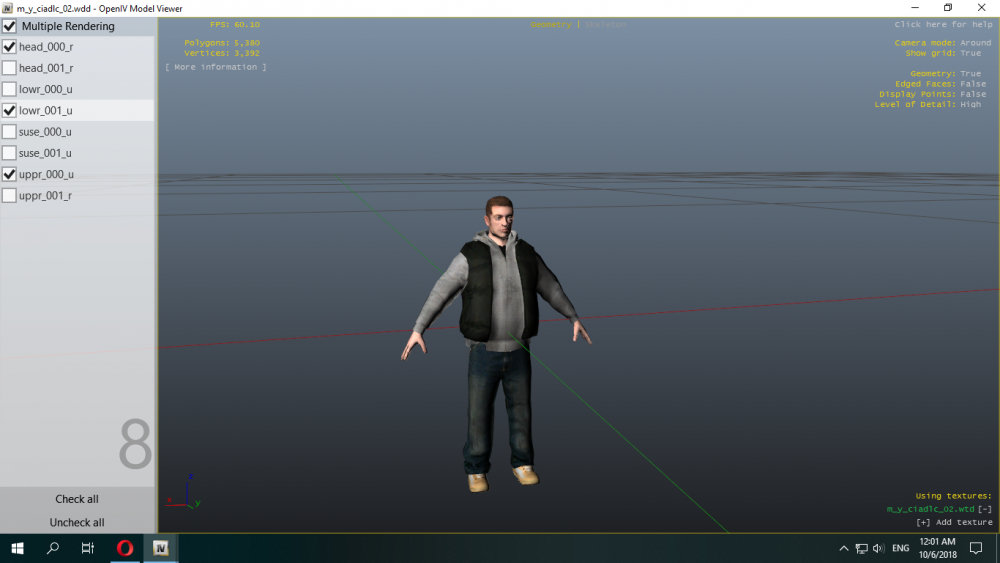Screen dimensions: 1000x563
Task: Click the Add texture link
Action: (x=954, y=522)
